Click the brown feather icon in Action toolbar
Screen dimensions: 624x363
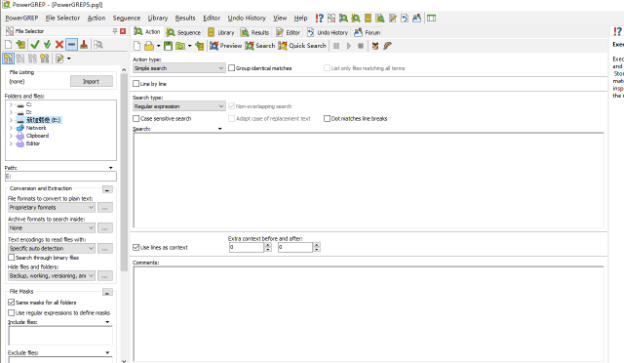click(x=387, y=46)
